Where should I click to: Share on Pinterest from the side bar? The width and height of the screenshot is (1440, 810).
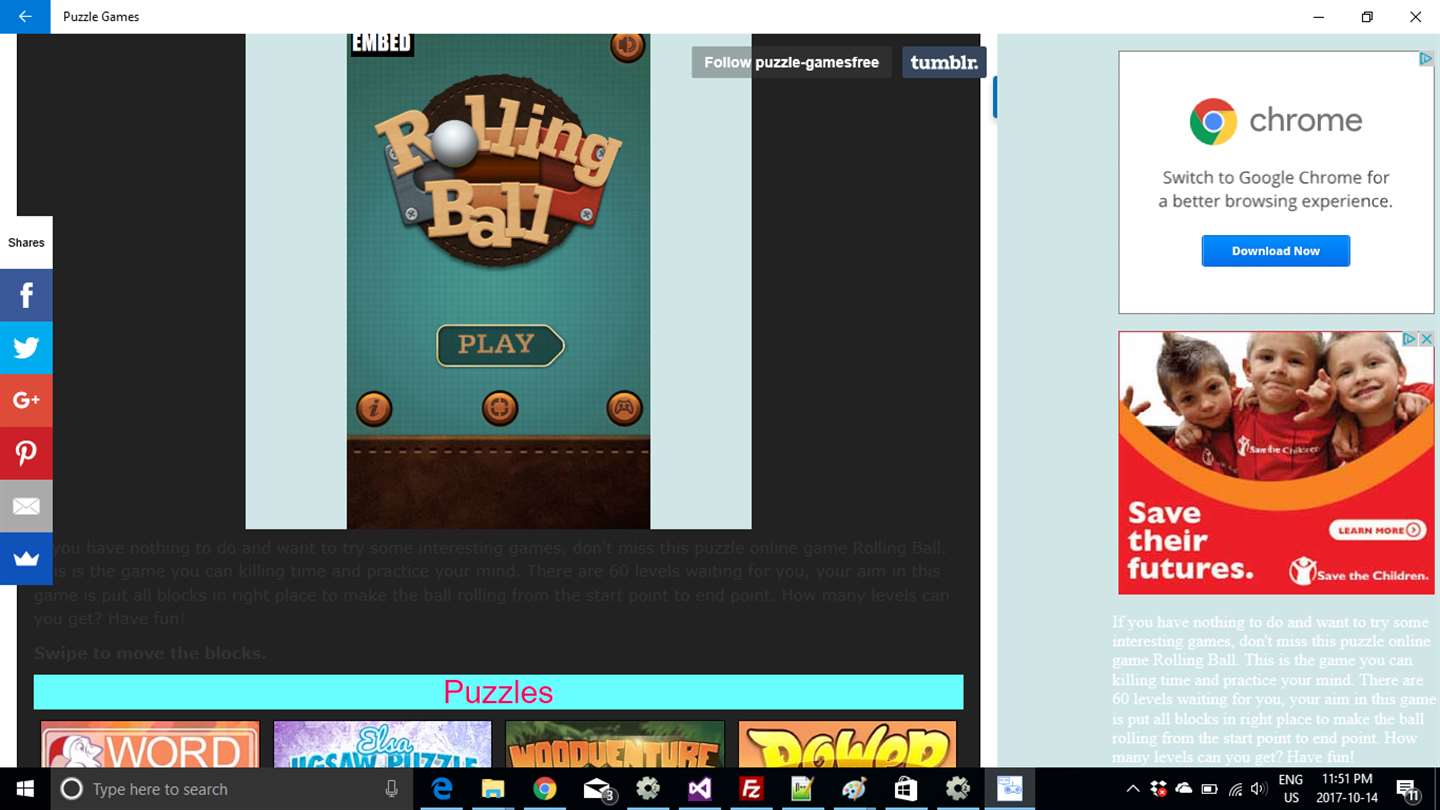(26, 454)
